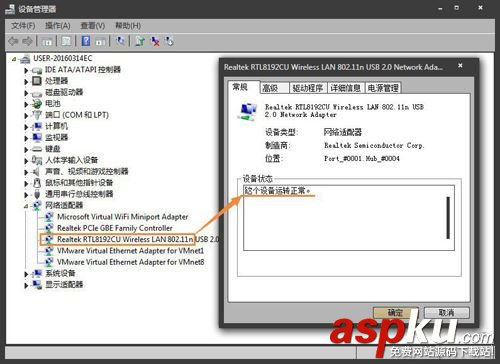Click the Port_#0001.Hub_#0004 location text
Image resolution: width=500 pixels, height=364 pixels.
coord(362,159)
